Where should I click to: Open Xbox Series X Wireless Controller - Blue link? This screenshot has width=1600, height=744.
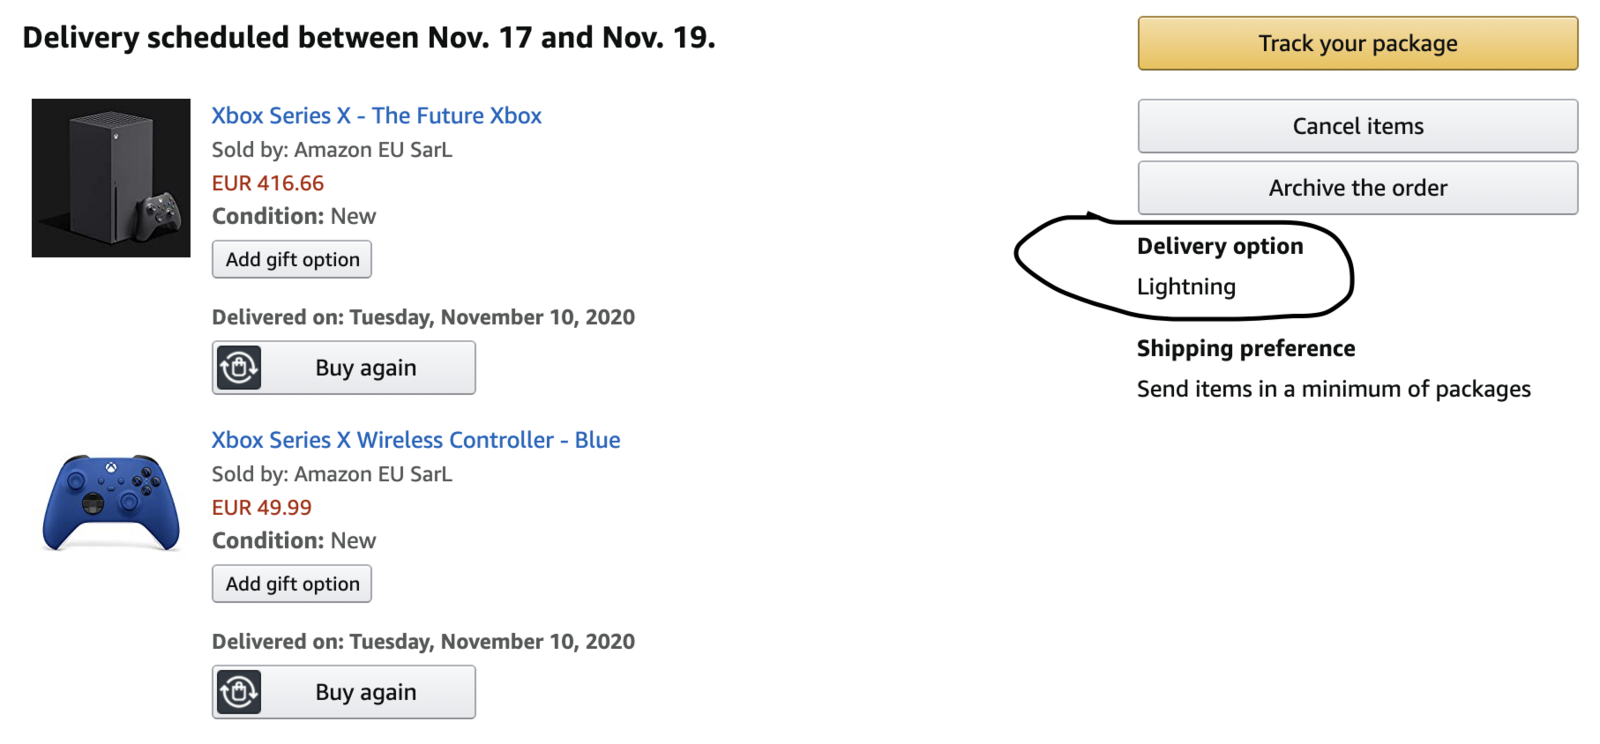pyautogui.click(x=416, y=440)
